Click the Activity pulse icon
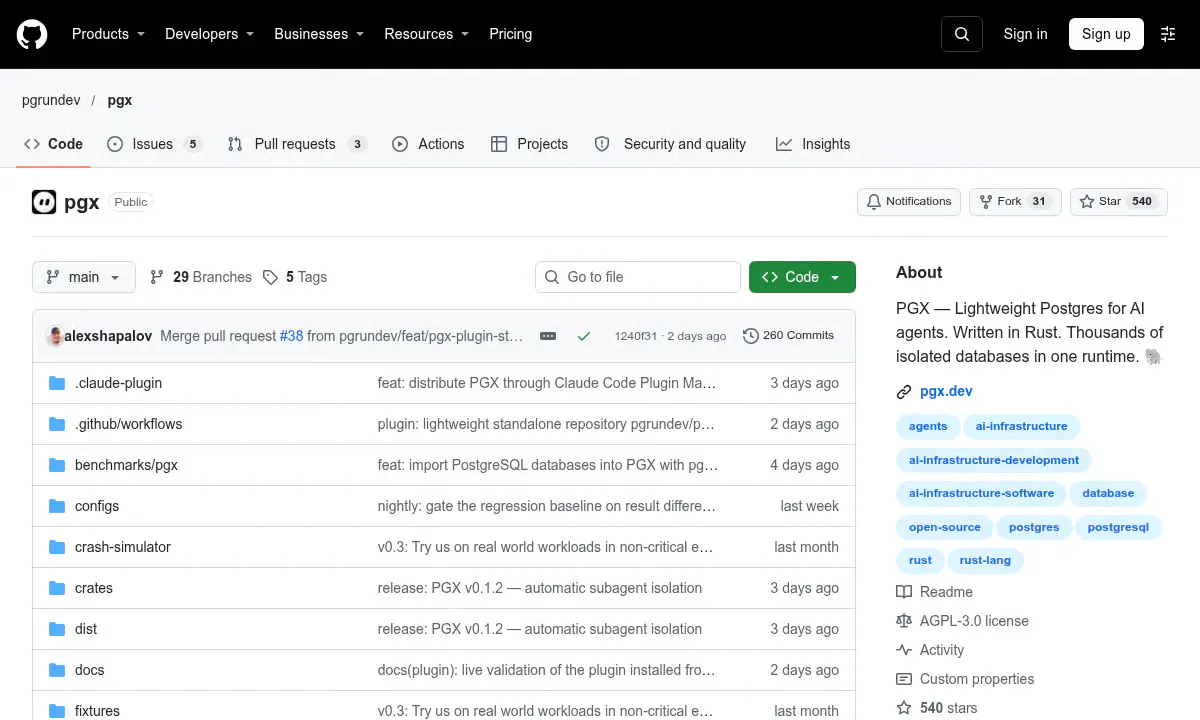 pos(904,650)
